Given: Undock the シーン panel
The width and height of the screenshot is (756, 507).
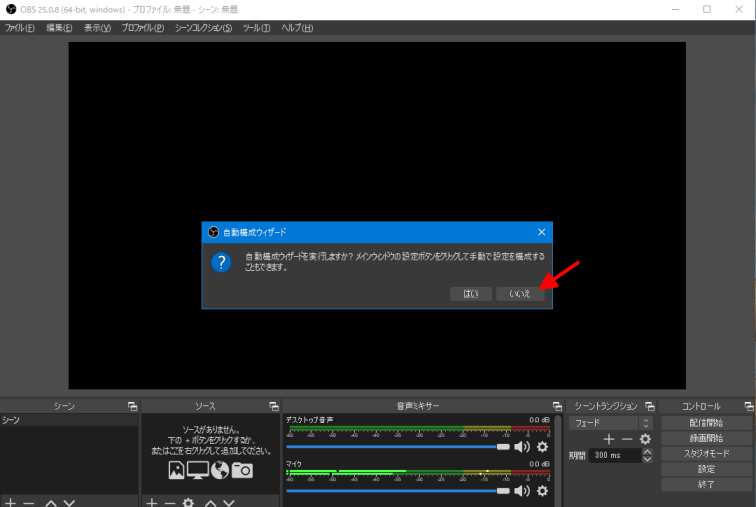Looking at the screenshot, I should click(x=132, y=406).
